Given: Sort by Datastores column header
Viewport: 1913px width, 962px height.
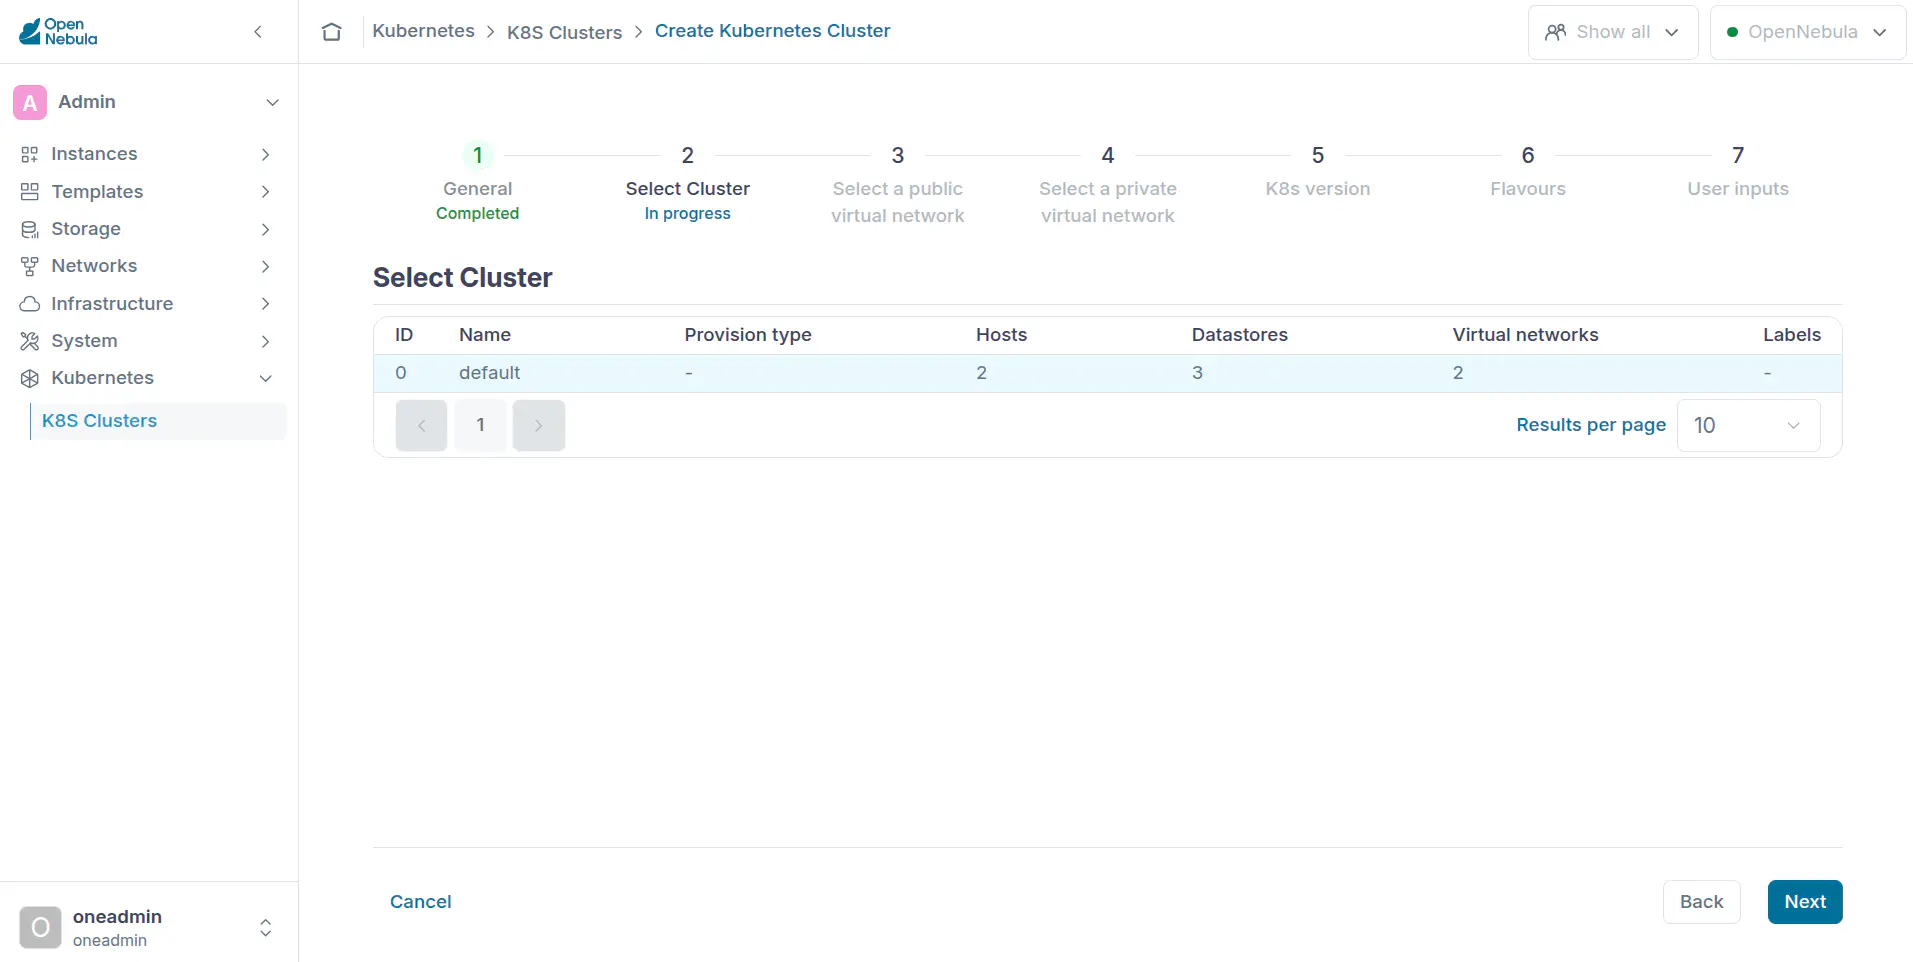Looking at the screenshot, I should click(x=1240, y=335).
